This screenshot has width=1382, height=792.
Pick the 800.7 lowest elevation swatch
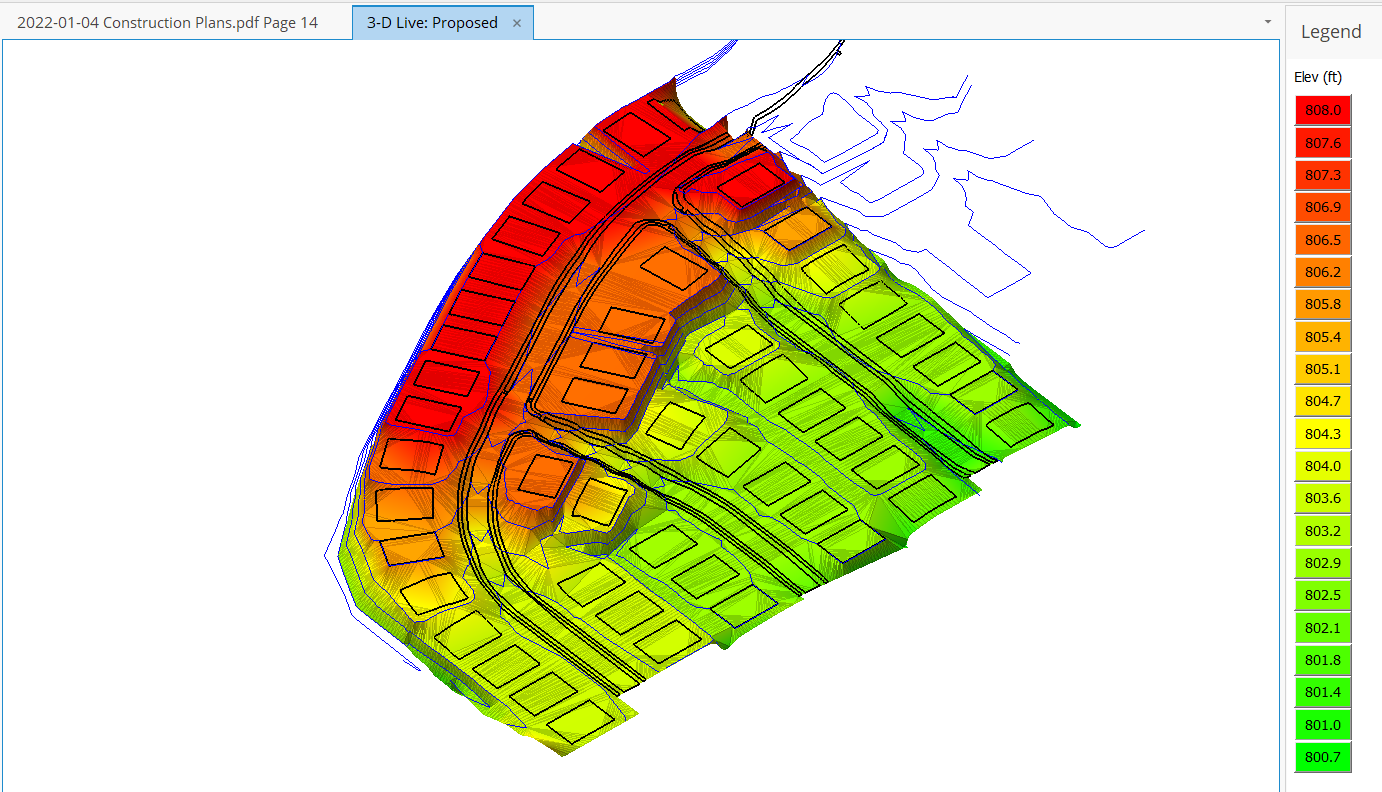[1322, 757]
